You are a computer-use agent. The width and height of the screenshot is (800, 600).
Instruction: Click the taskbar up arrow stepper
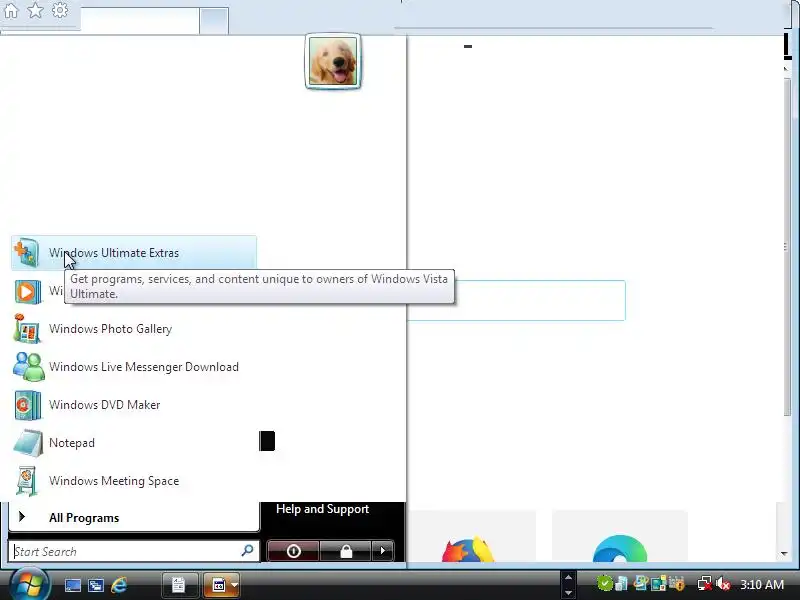568,577
